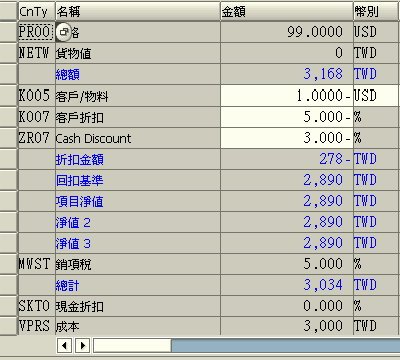Click the ZR07 amount field 3.000-

[x=287, y=138]
